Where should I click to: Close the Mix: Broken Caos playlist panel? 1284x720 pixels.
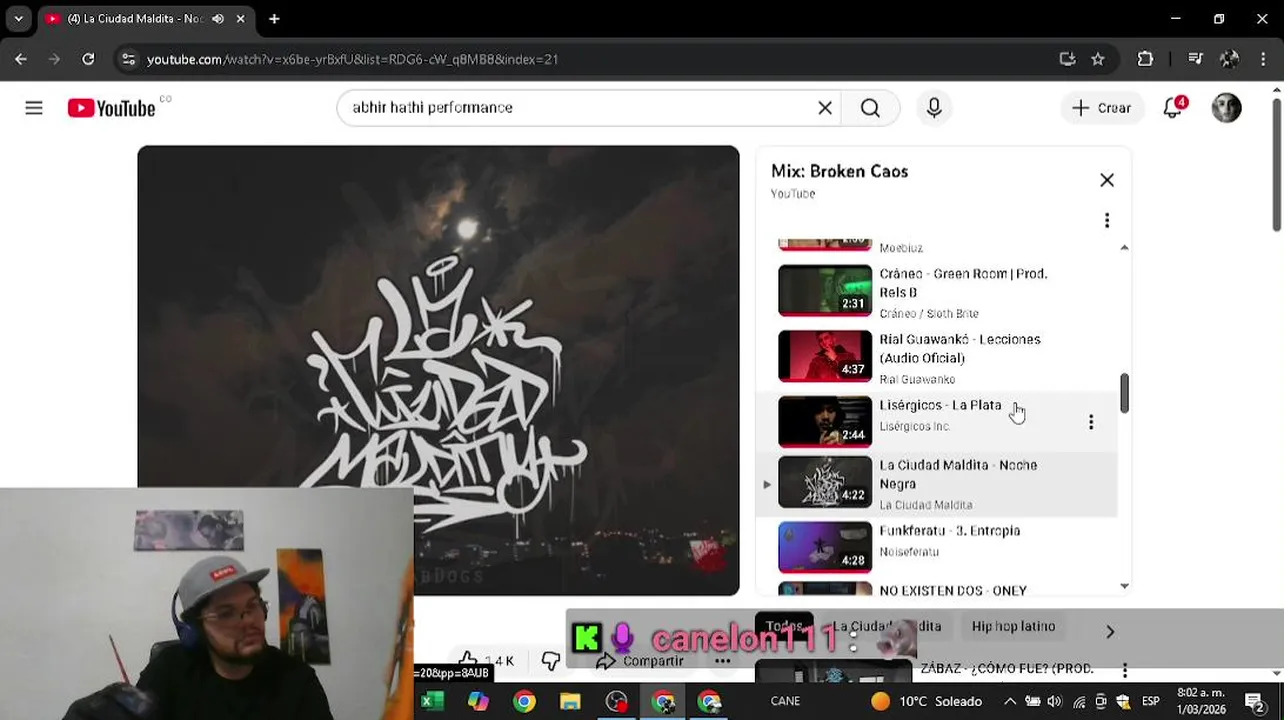click(x=1107, y=180)
